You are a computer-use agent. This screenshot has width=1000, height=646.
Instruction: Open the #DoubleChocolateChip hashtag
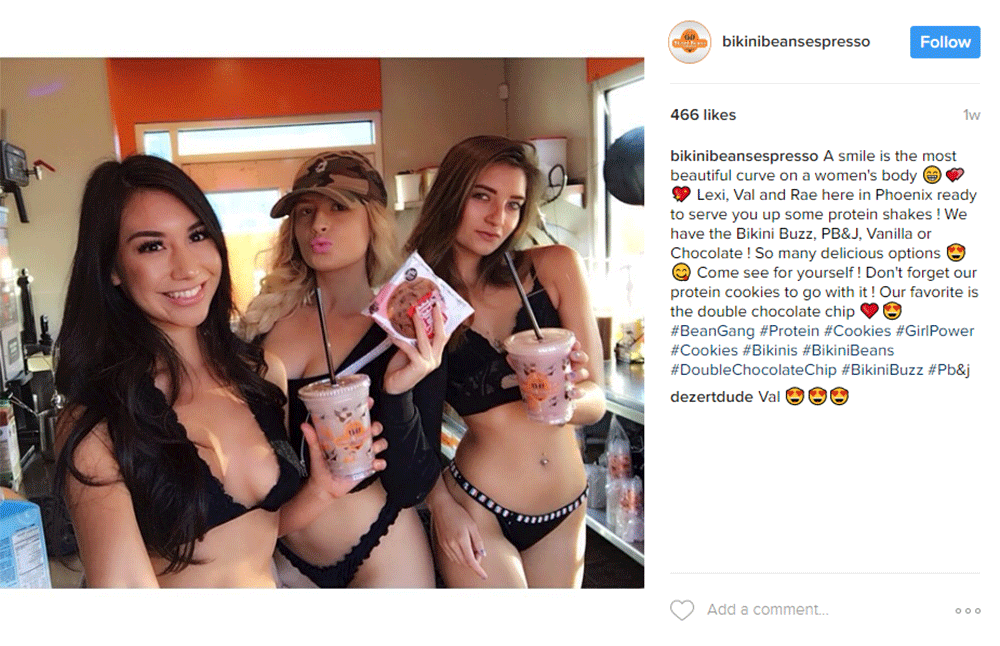tap(753, 370)
